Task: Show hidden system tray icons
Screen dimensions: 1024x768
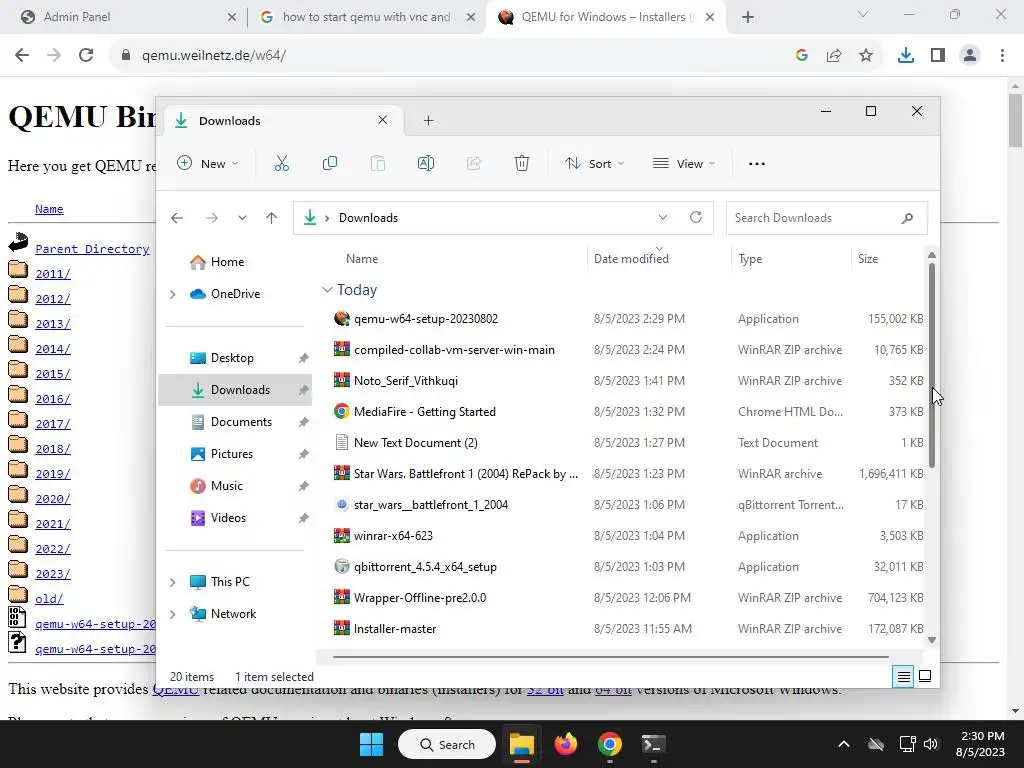Action: pos(844,744)
